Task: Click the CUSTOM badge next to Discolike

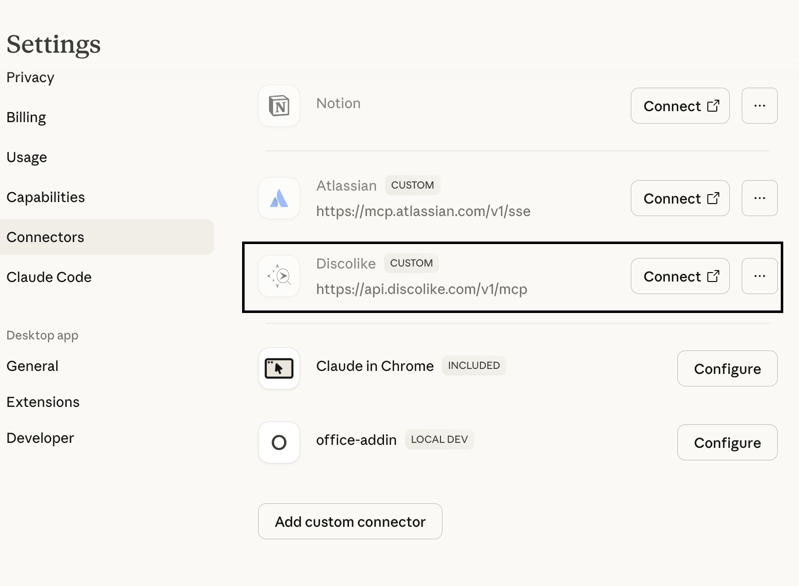Action: [x=411, y=263]
